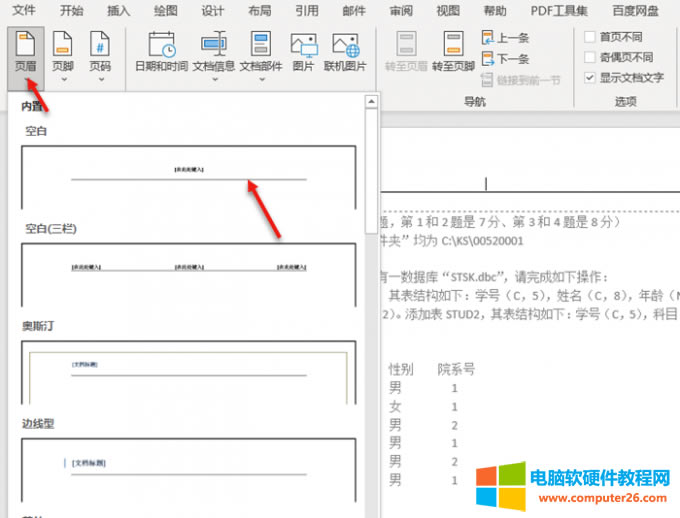The height and width of the screenshot is (518, 680).
Task: Uncheck the 显示文档文字 checkbox
Action: pos(590,77)
